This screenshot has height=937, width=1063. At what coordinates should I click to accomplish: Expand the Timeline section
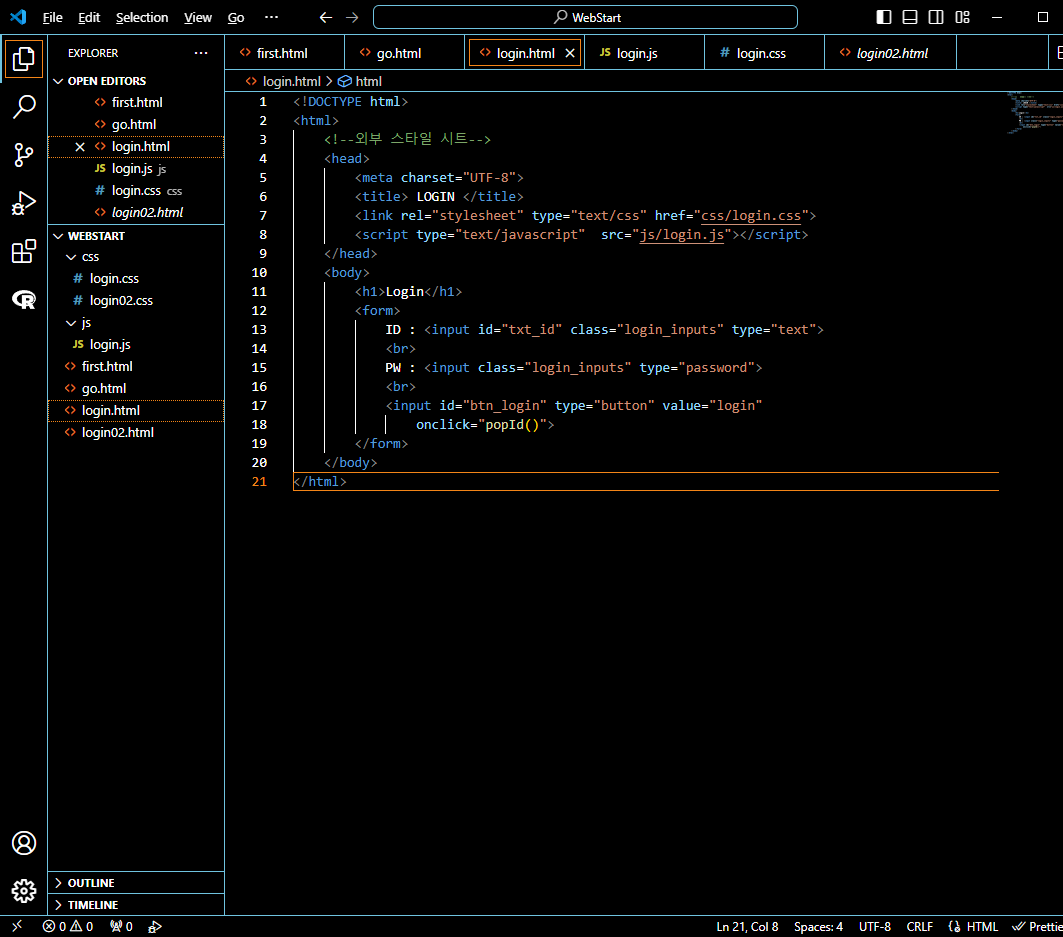click(136, 905)
